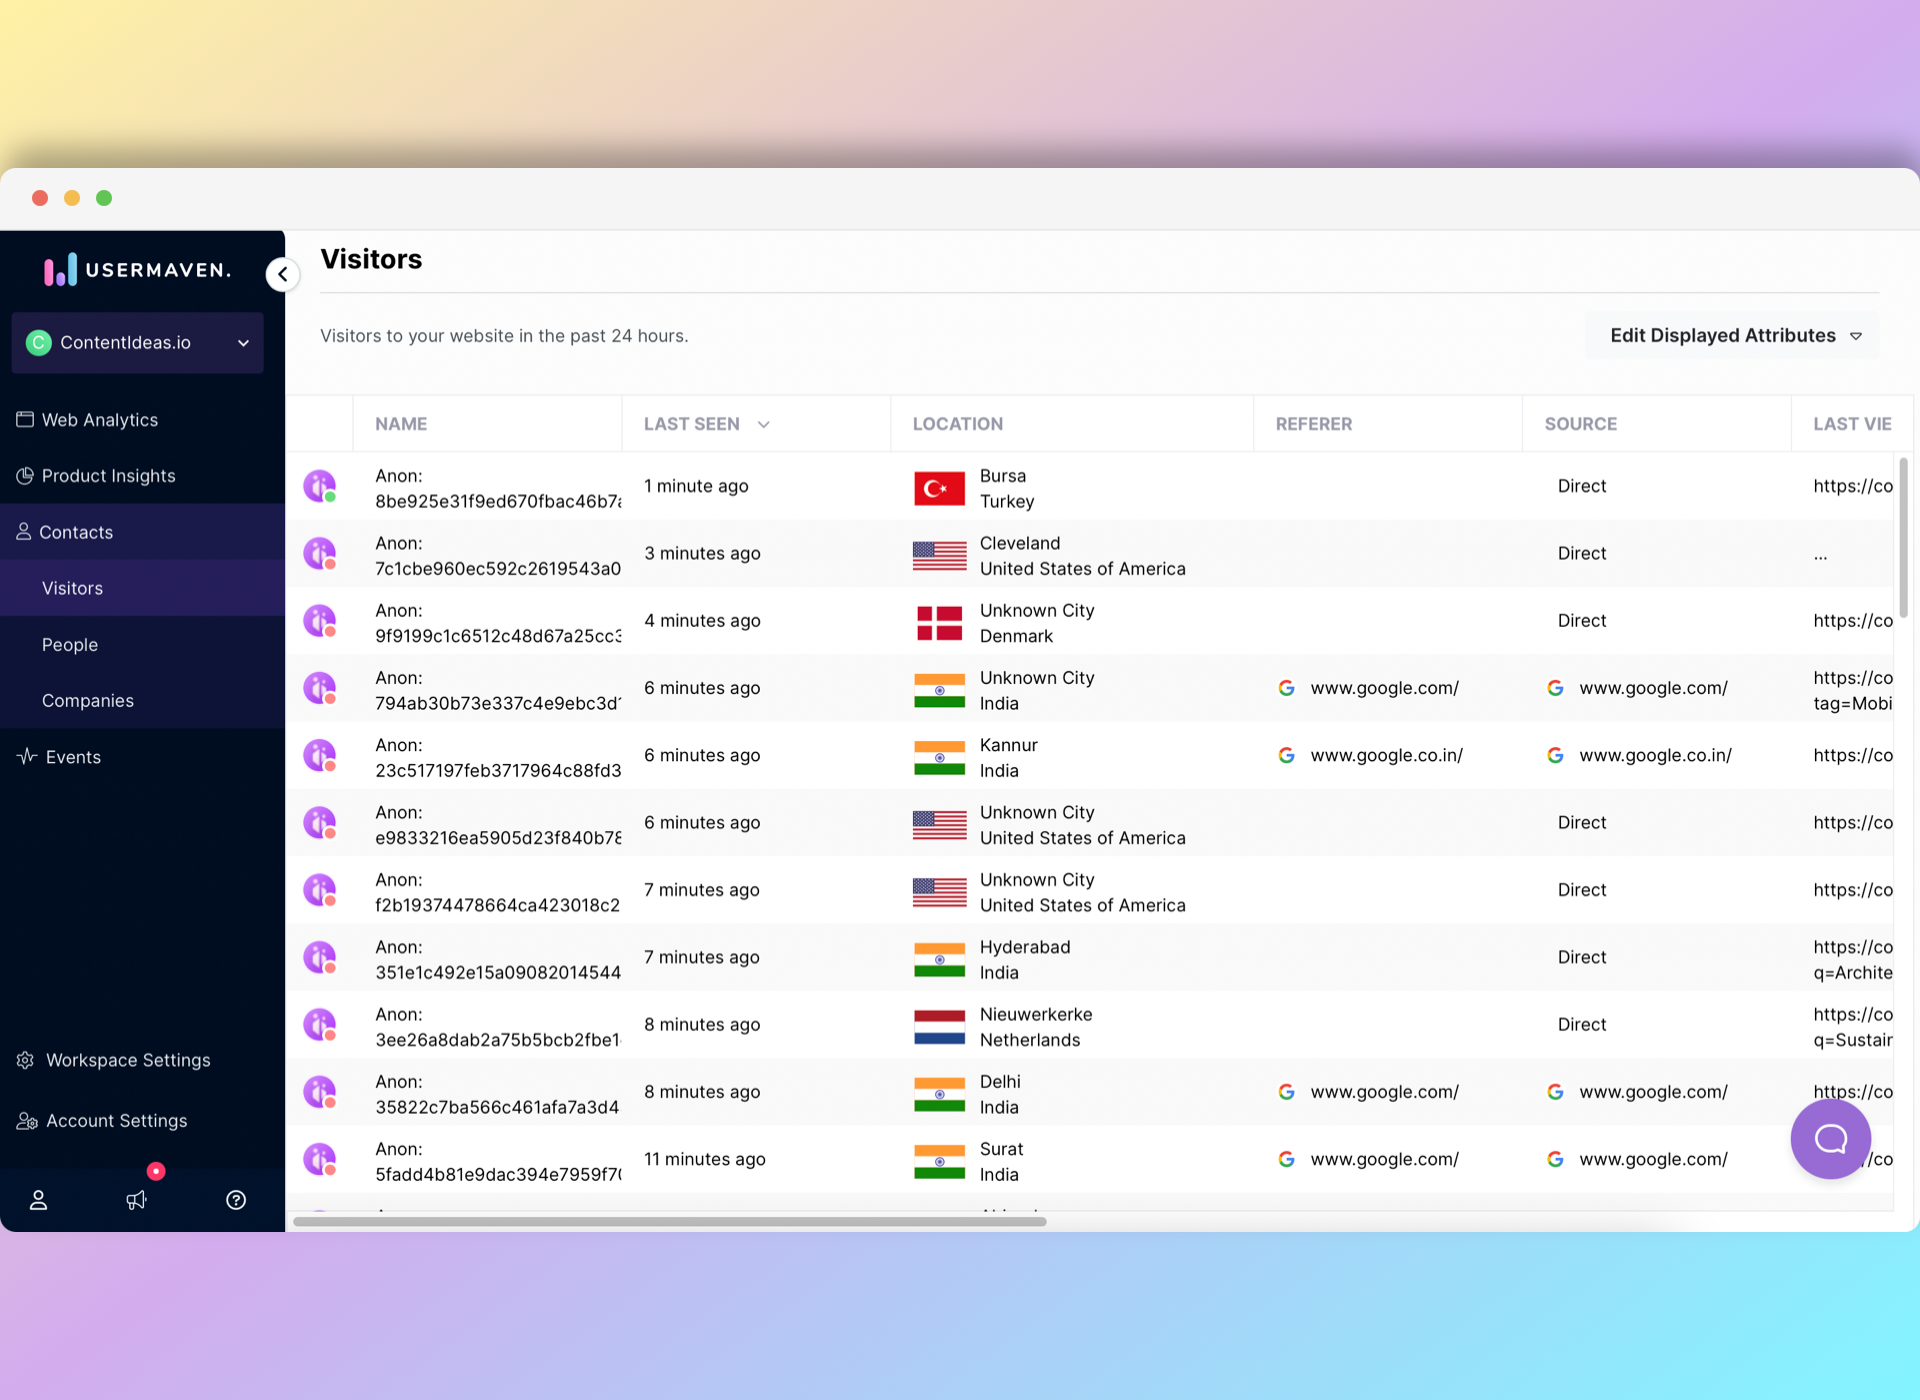
Task: Click avatar of visitor Anon 7c1cbe960ec
Action: (320, 553)
